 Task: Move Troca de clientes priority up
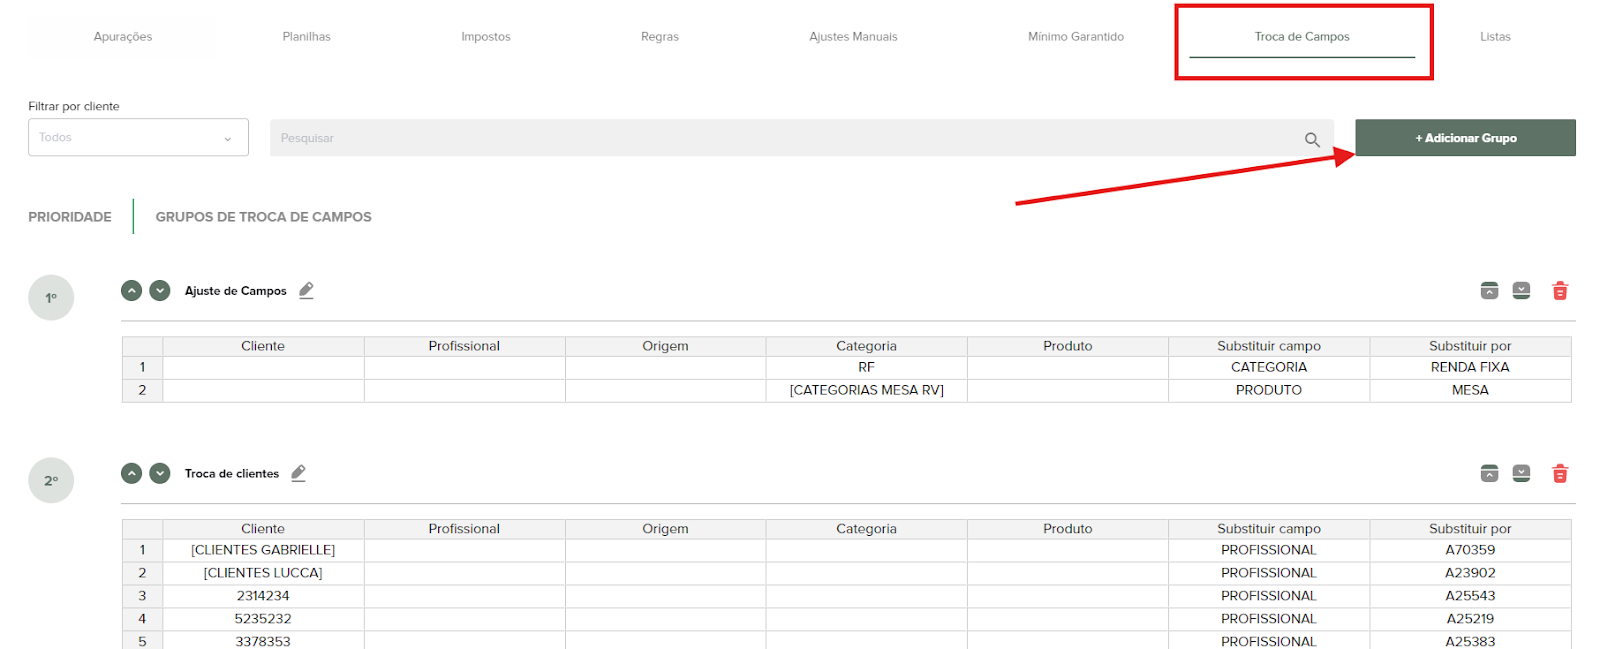(x=131, y=474)
